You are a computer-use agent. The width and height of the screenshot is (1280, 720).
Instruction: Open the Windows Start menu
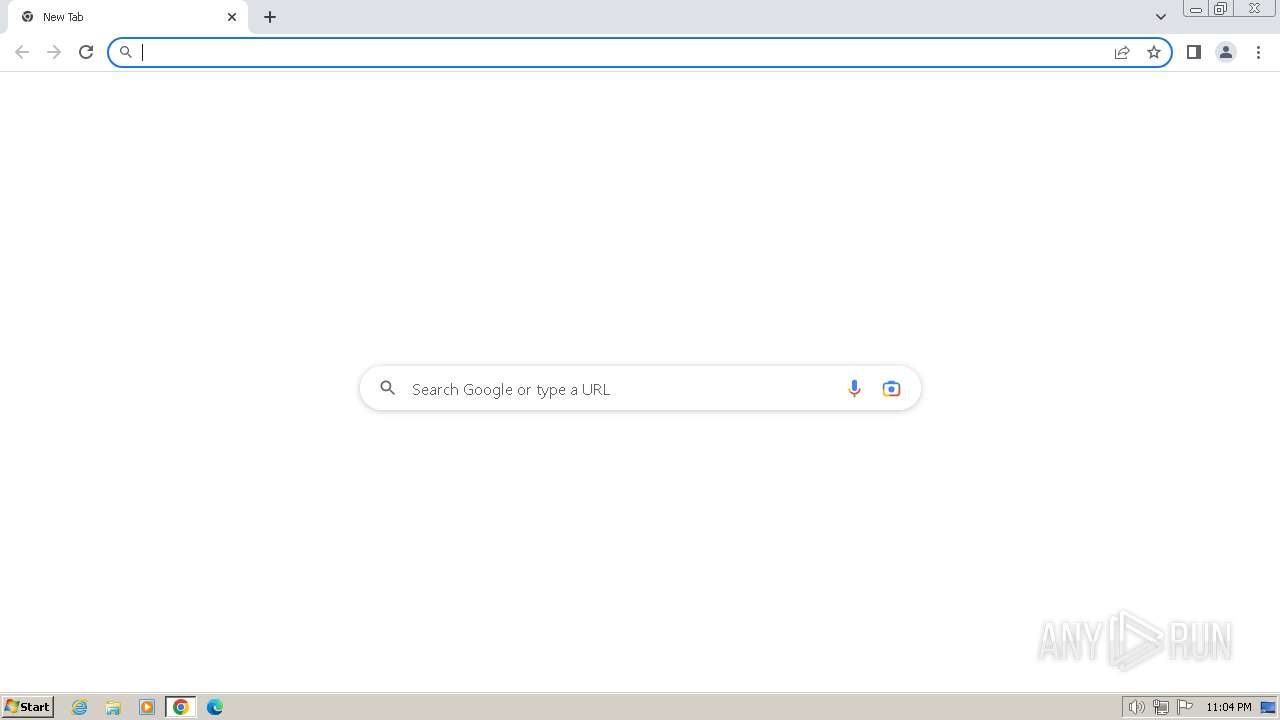[28, 707]
